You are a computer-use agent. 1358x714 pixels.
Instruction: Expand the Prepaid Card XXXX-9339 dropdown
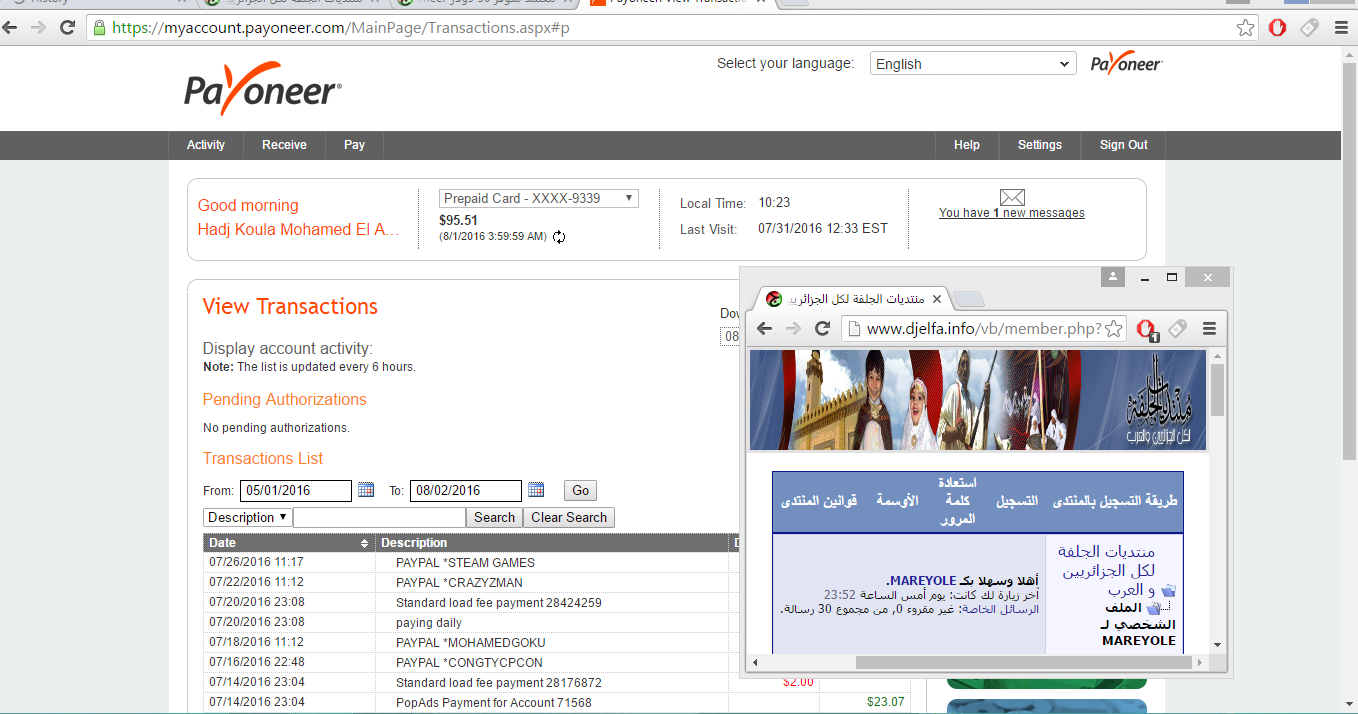(538, 199)
